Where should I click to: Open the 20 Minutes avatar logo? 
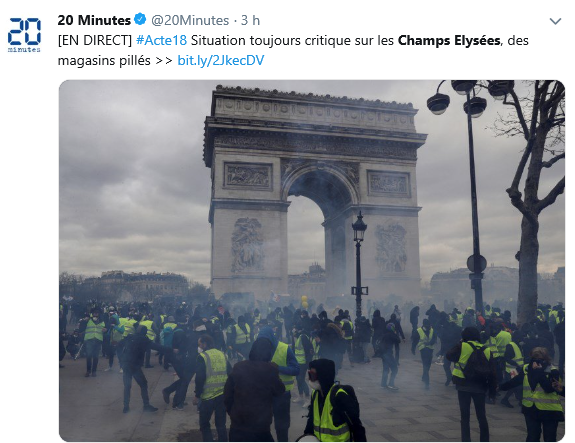pos(24,35)
